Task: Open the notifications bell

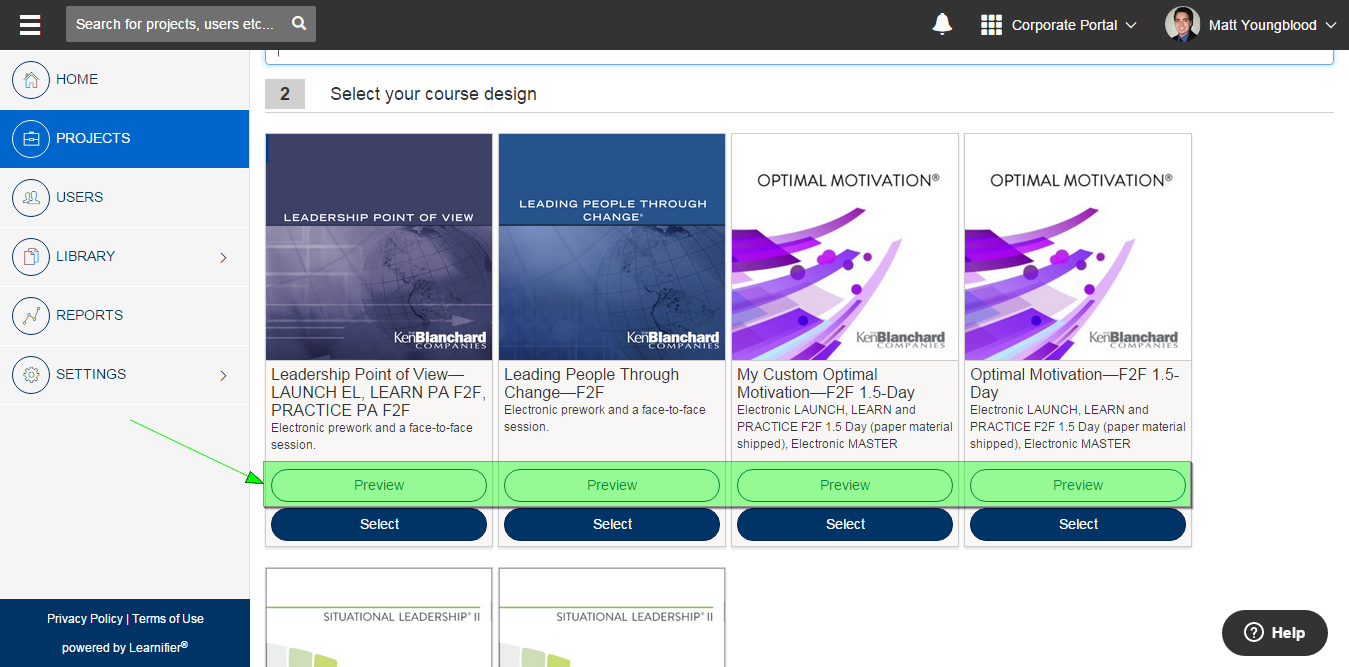Action: [x=942, y=25]
